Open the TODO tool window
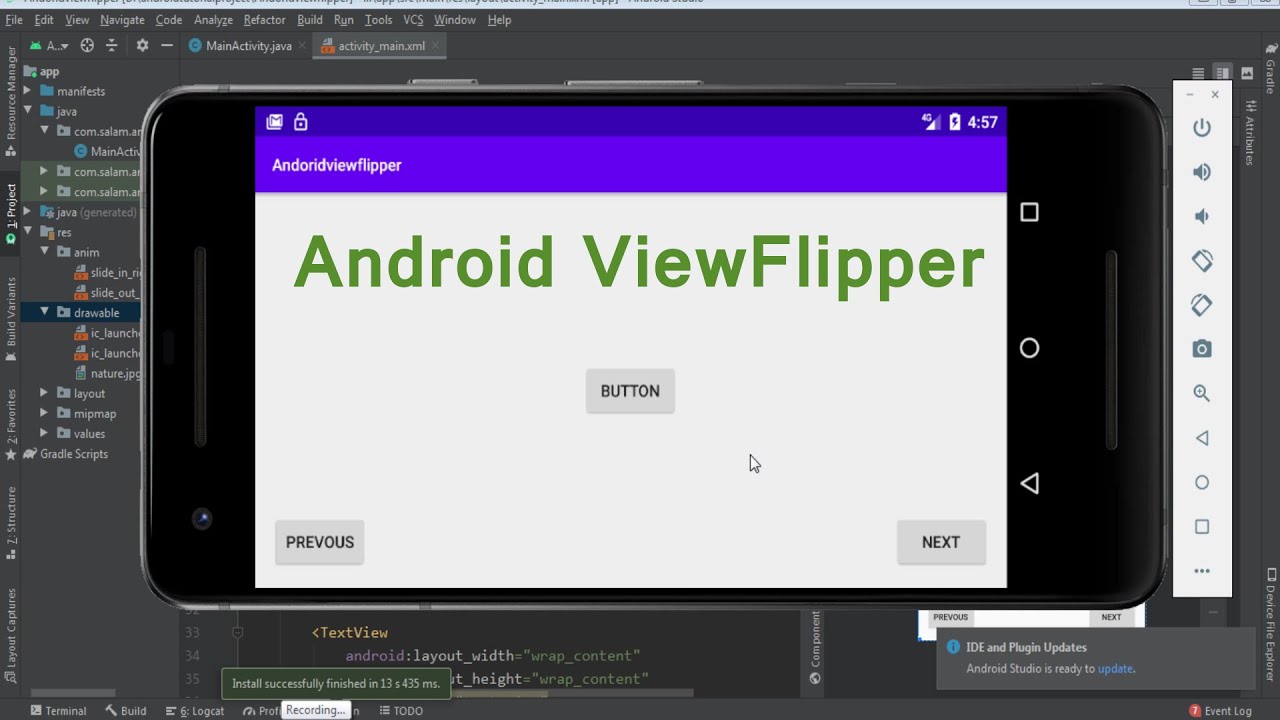 tap(400, 711)
